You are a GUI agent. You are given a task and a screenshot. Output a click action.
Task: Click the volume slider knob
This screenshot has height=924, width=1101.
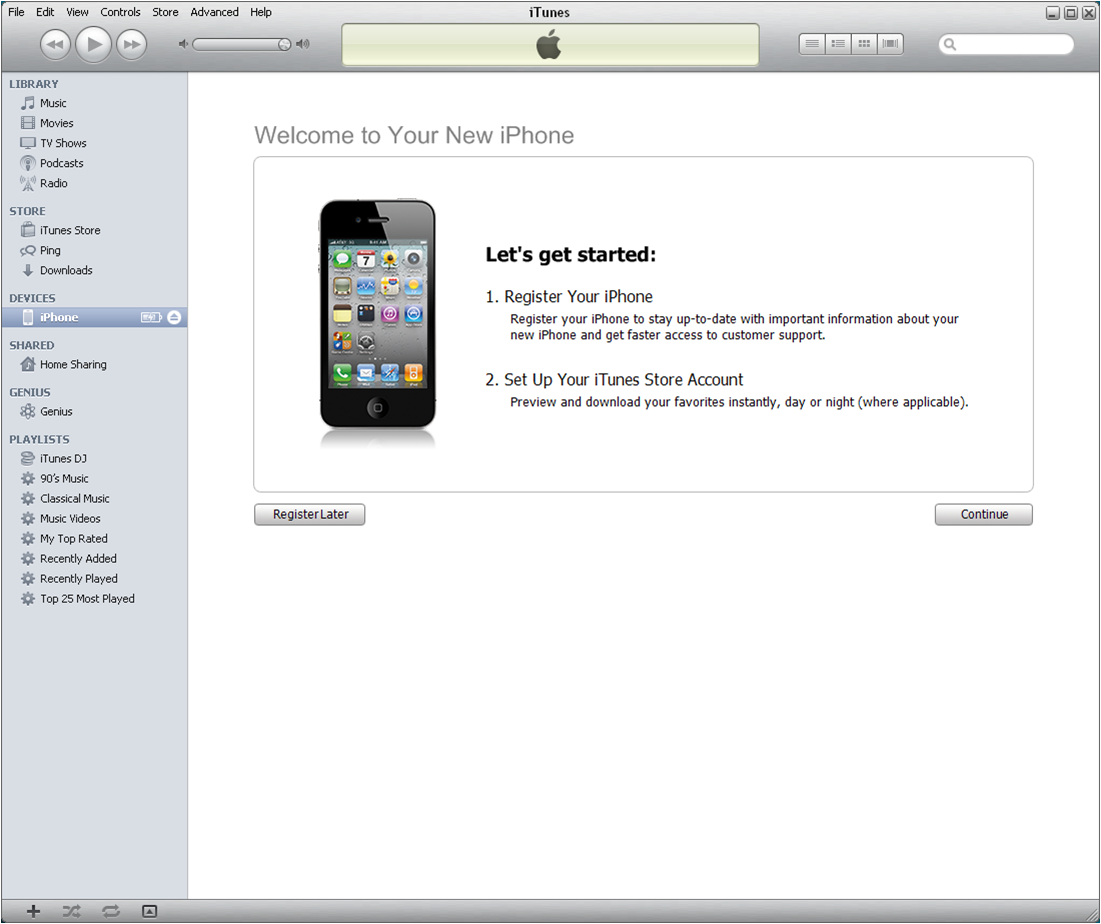(x=284, y=44)
